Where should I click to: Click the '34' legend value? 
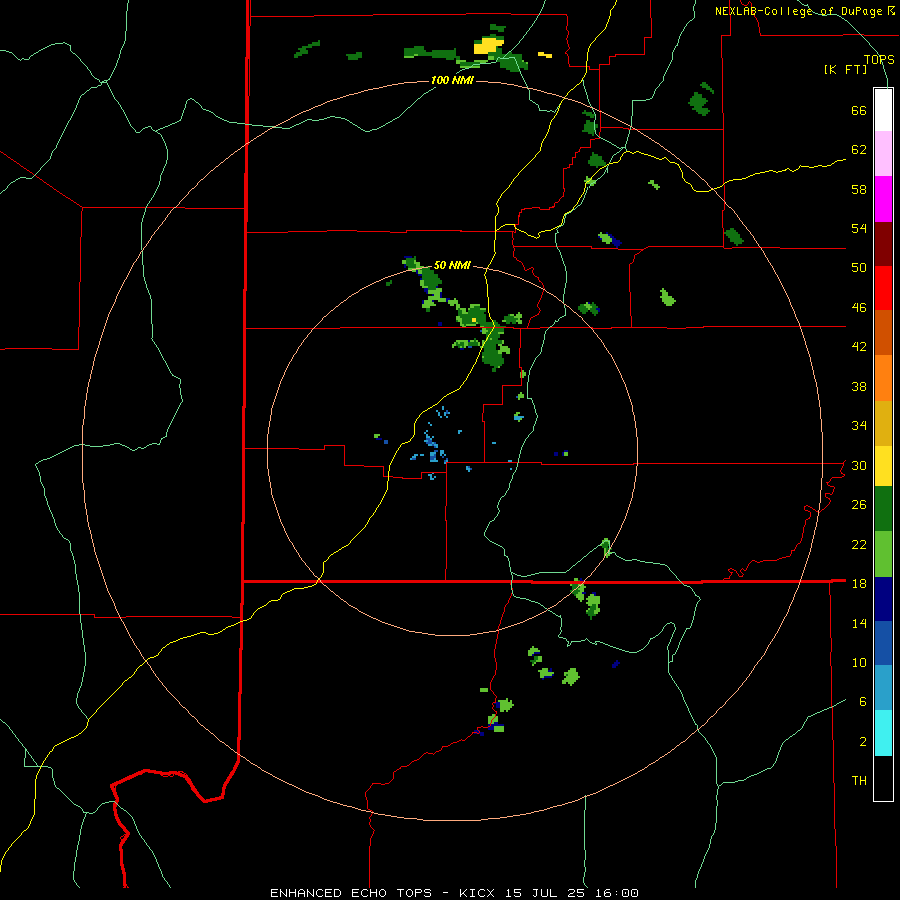coord(859,426)
